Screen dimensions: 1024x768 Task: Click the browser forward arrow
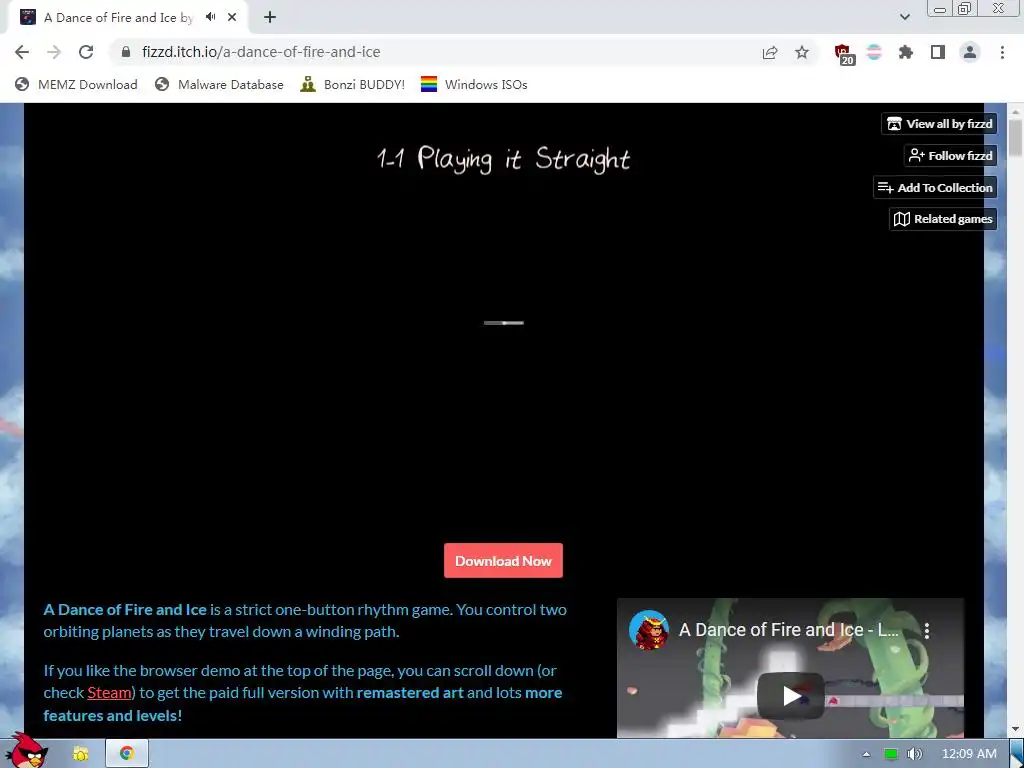click(54, 52)
